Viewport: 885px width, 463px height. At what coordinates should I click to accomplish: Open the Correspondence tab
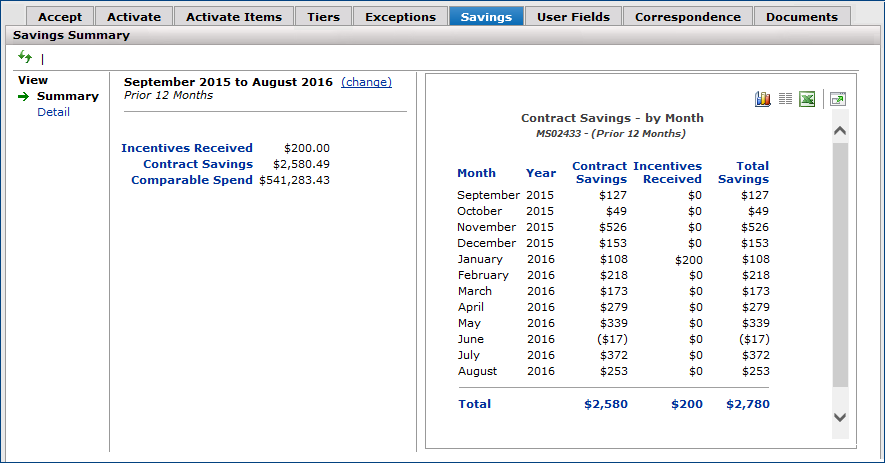(x=688, y=17)
